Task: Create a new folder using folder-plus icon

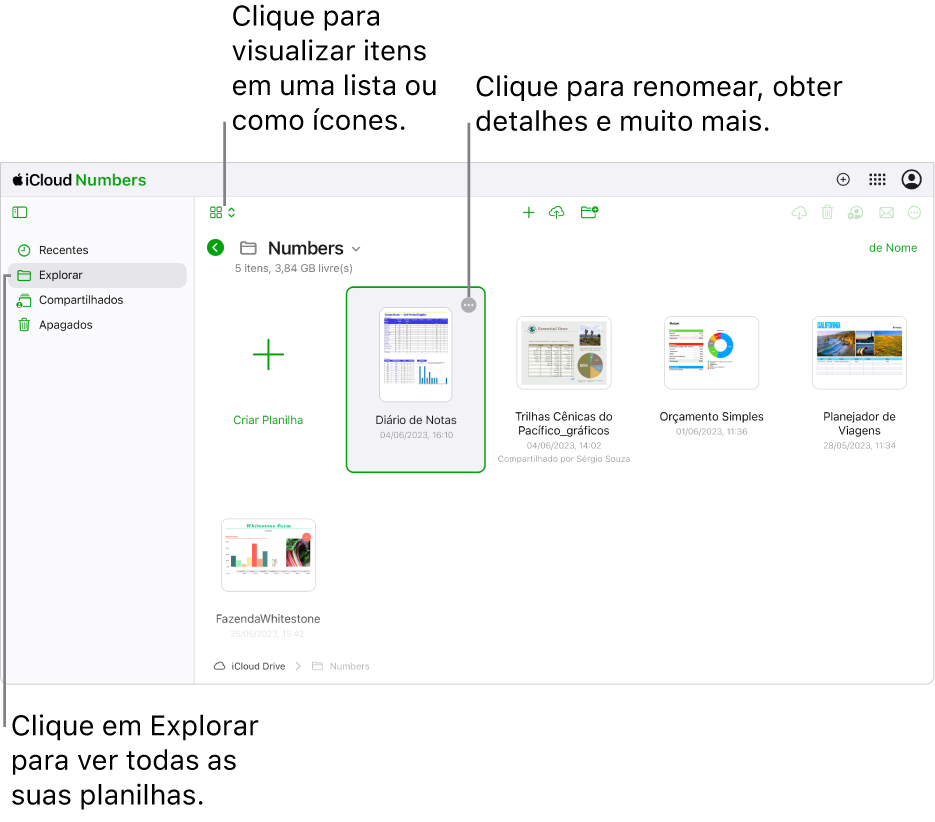Action: (589, 212)
